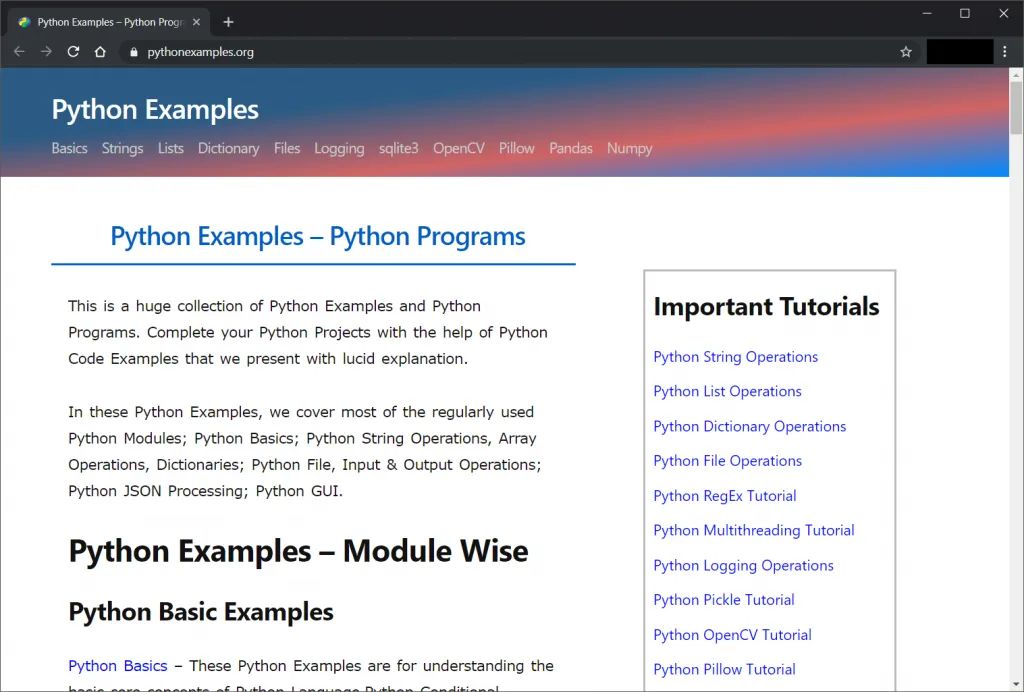Image resolution: width=1024 pixels, height=692 pixels.
Task: Go to the browser home page icon
Action: click(x=100, y=52)
